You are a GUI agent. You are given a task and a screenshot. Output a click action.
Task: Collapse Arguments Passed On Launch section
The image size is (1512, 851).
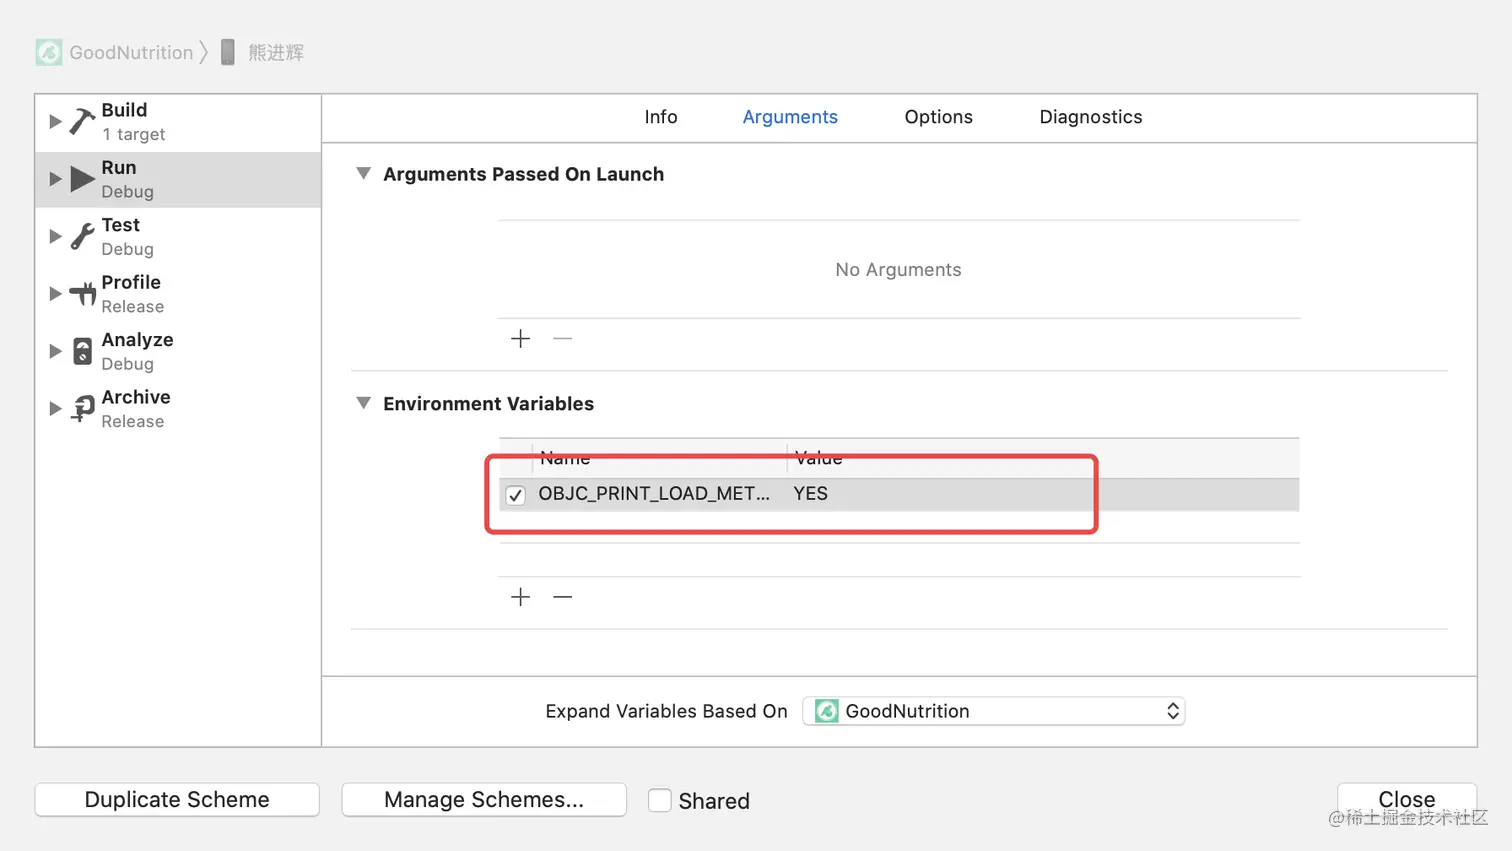[x=363, y=174]
